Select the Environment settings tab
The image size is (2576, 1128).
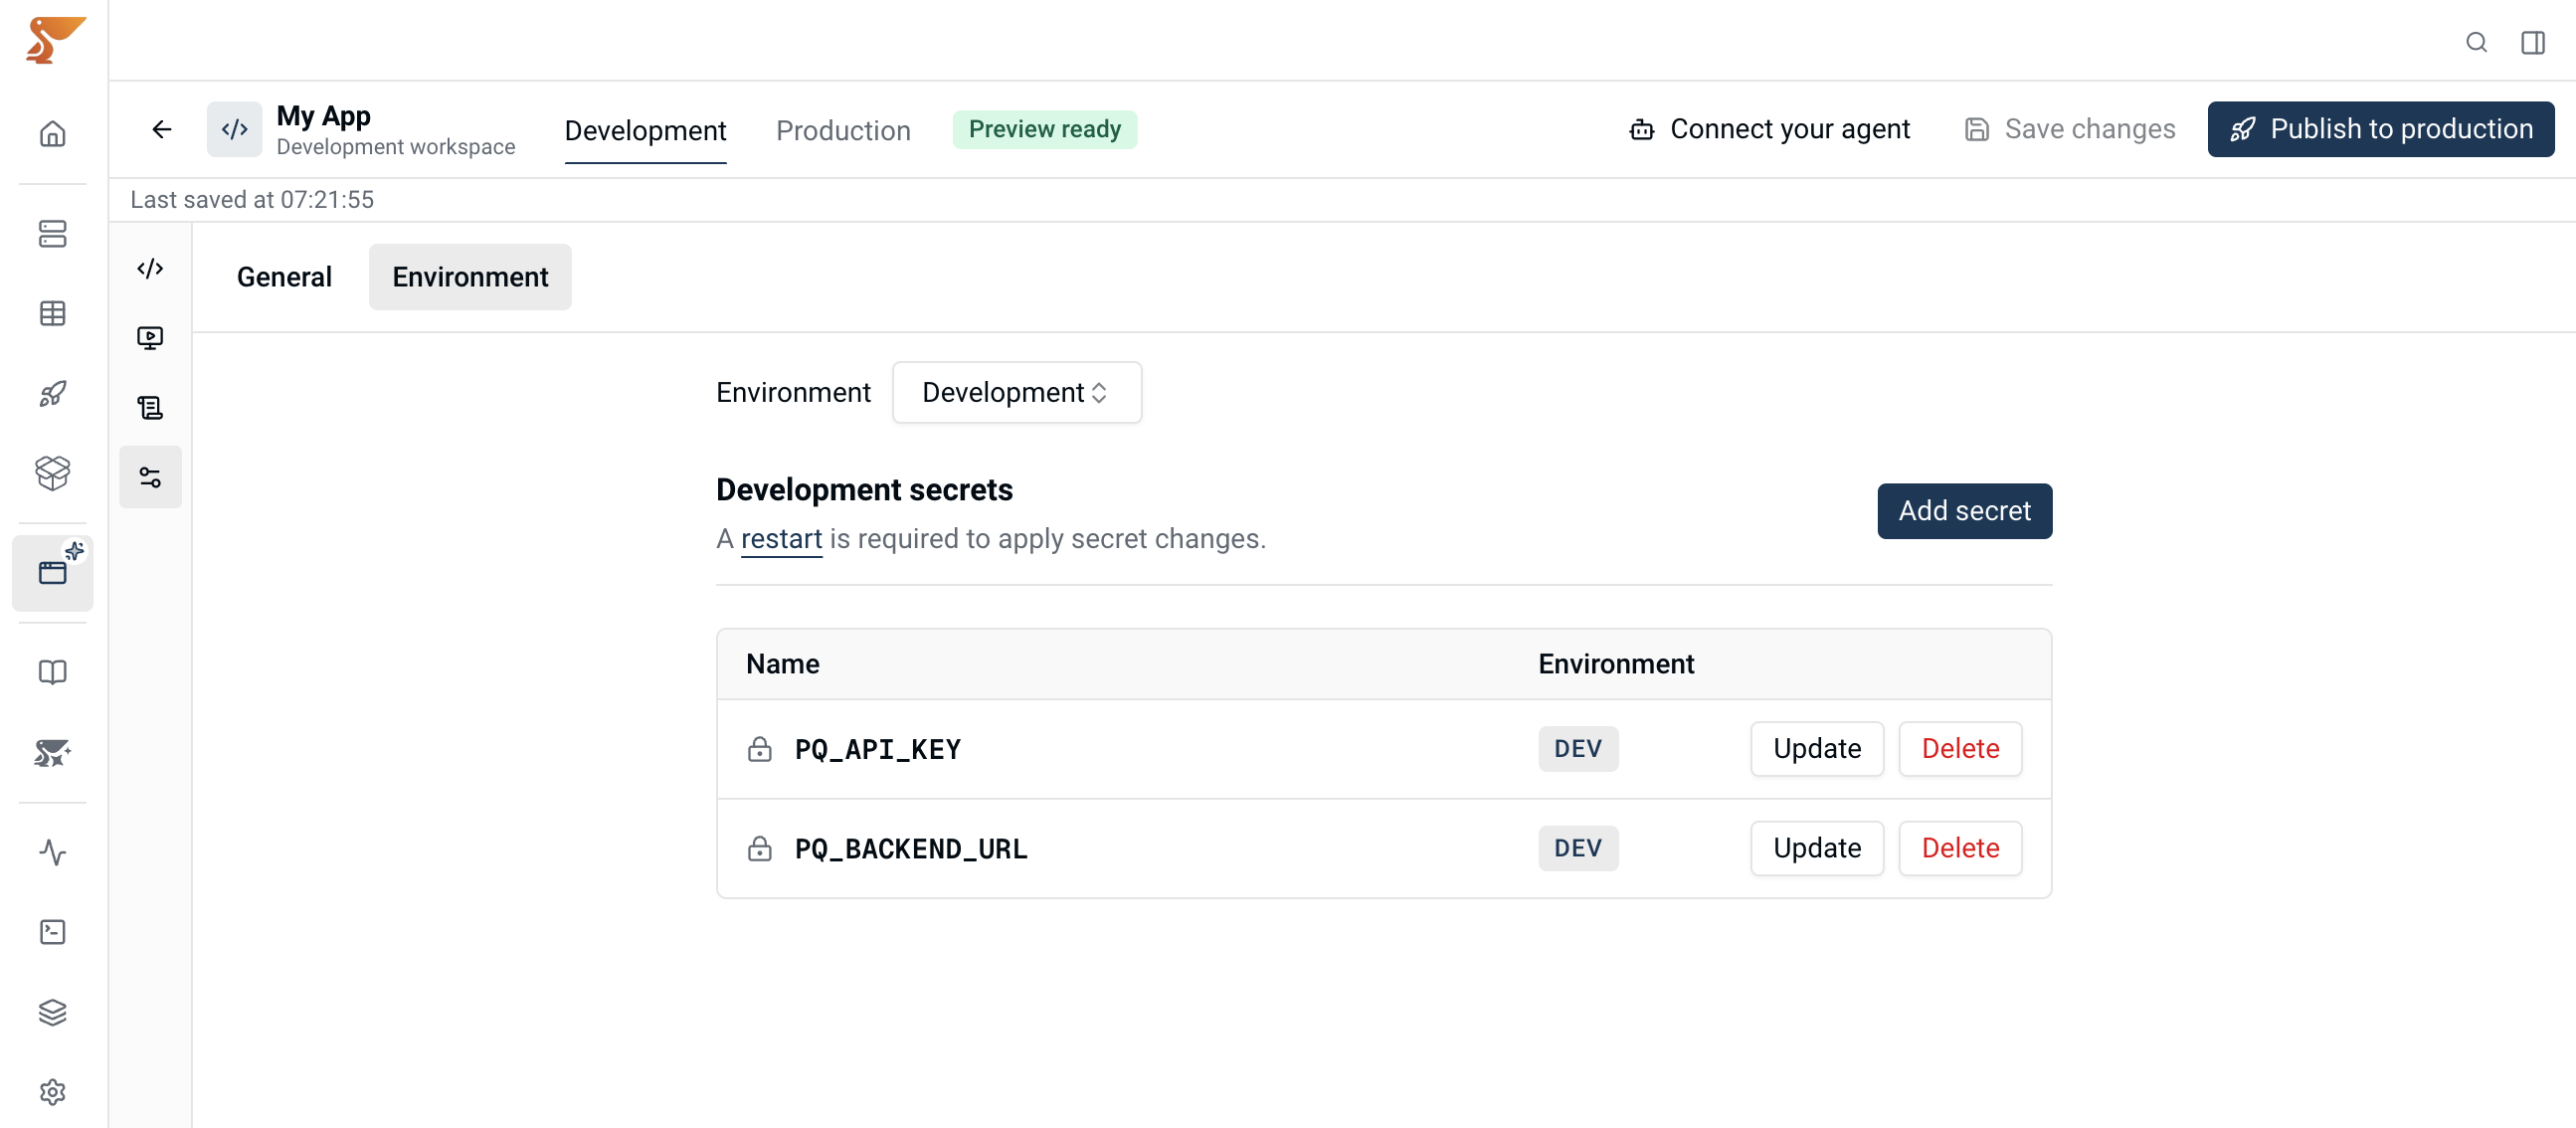coord(470,277)
